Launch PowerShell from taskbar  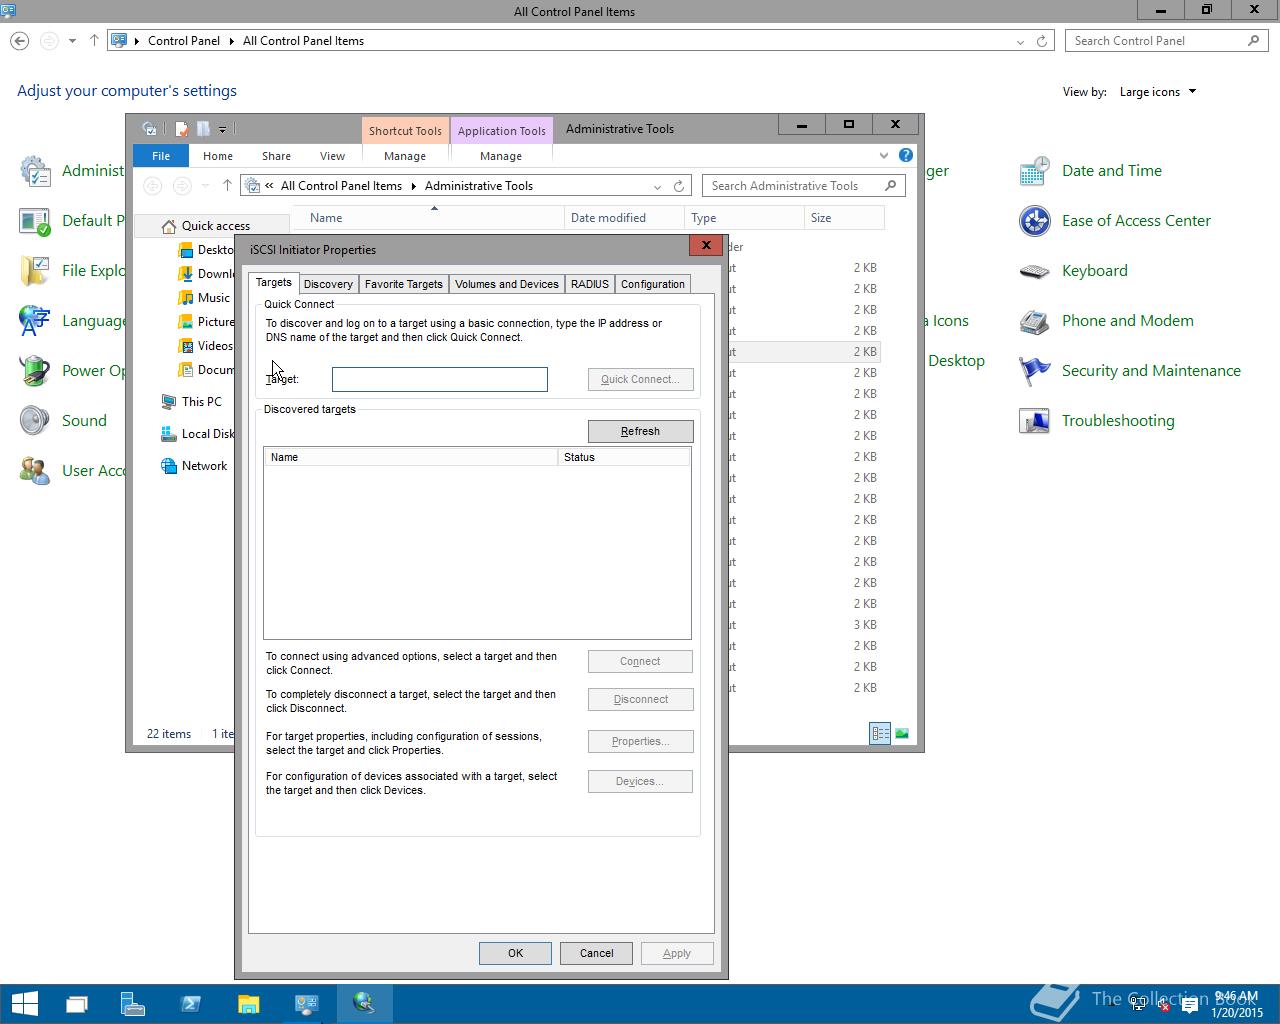pos(190,1004)
